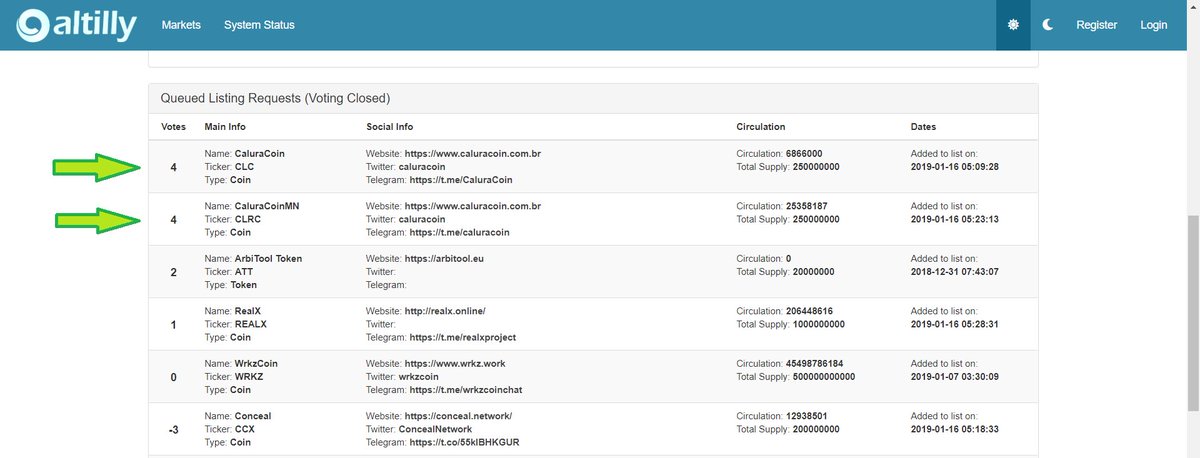Click vote count -3 for Conceal
Screen dimensions: 1200x458
click(x=174, y=429)
